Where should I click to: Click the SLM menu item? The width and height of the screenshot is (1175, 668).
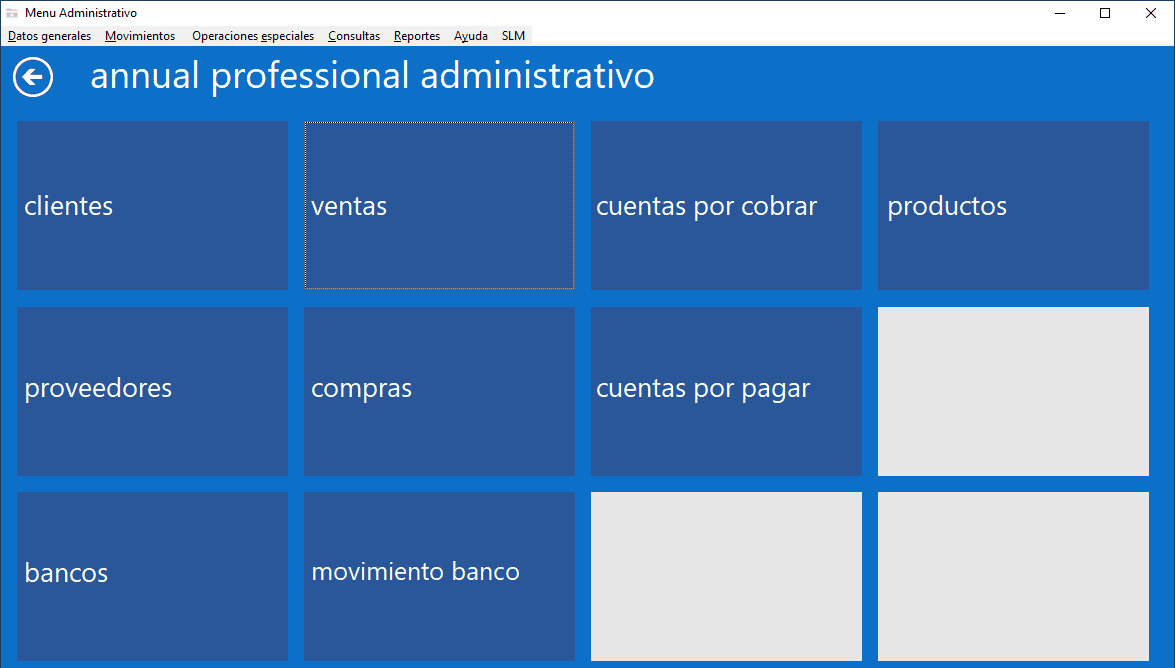[513, 36]
